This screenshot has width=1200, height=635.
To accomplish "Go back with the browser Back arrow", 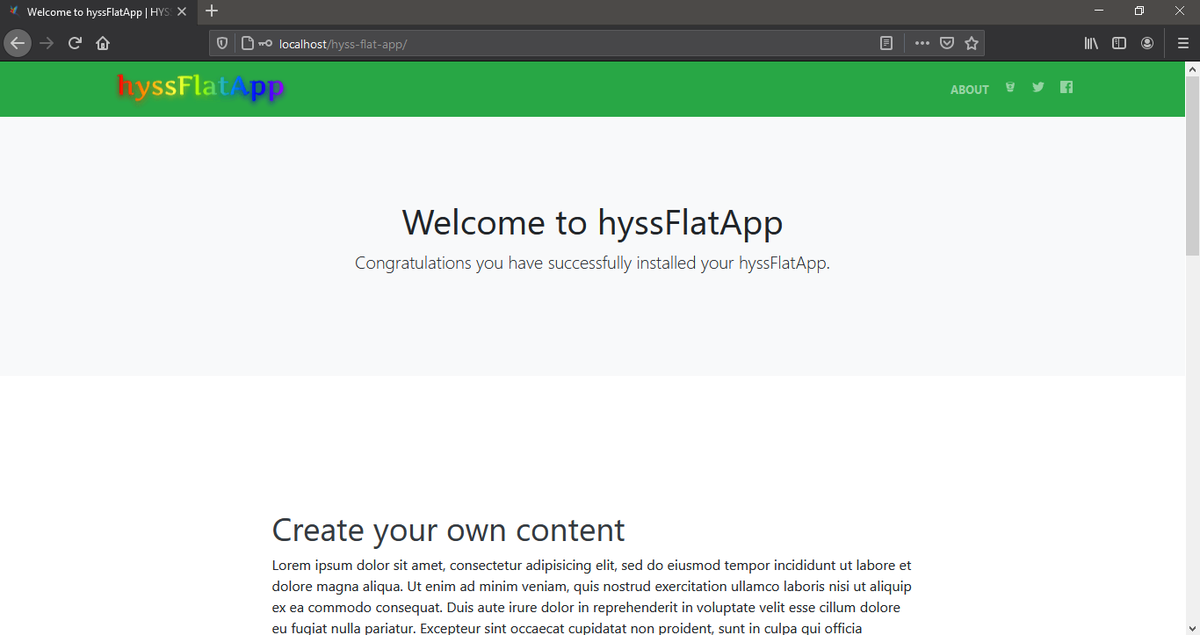I will (17, 43).
